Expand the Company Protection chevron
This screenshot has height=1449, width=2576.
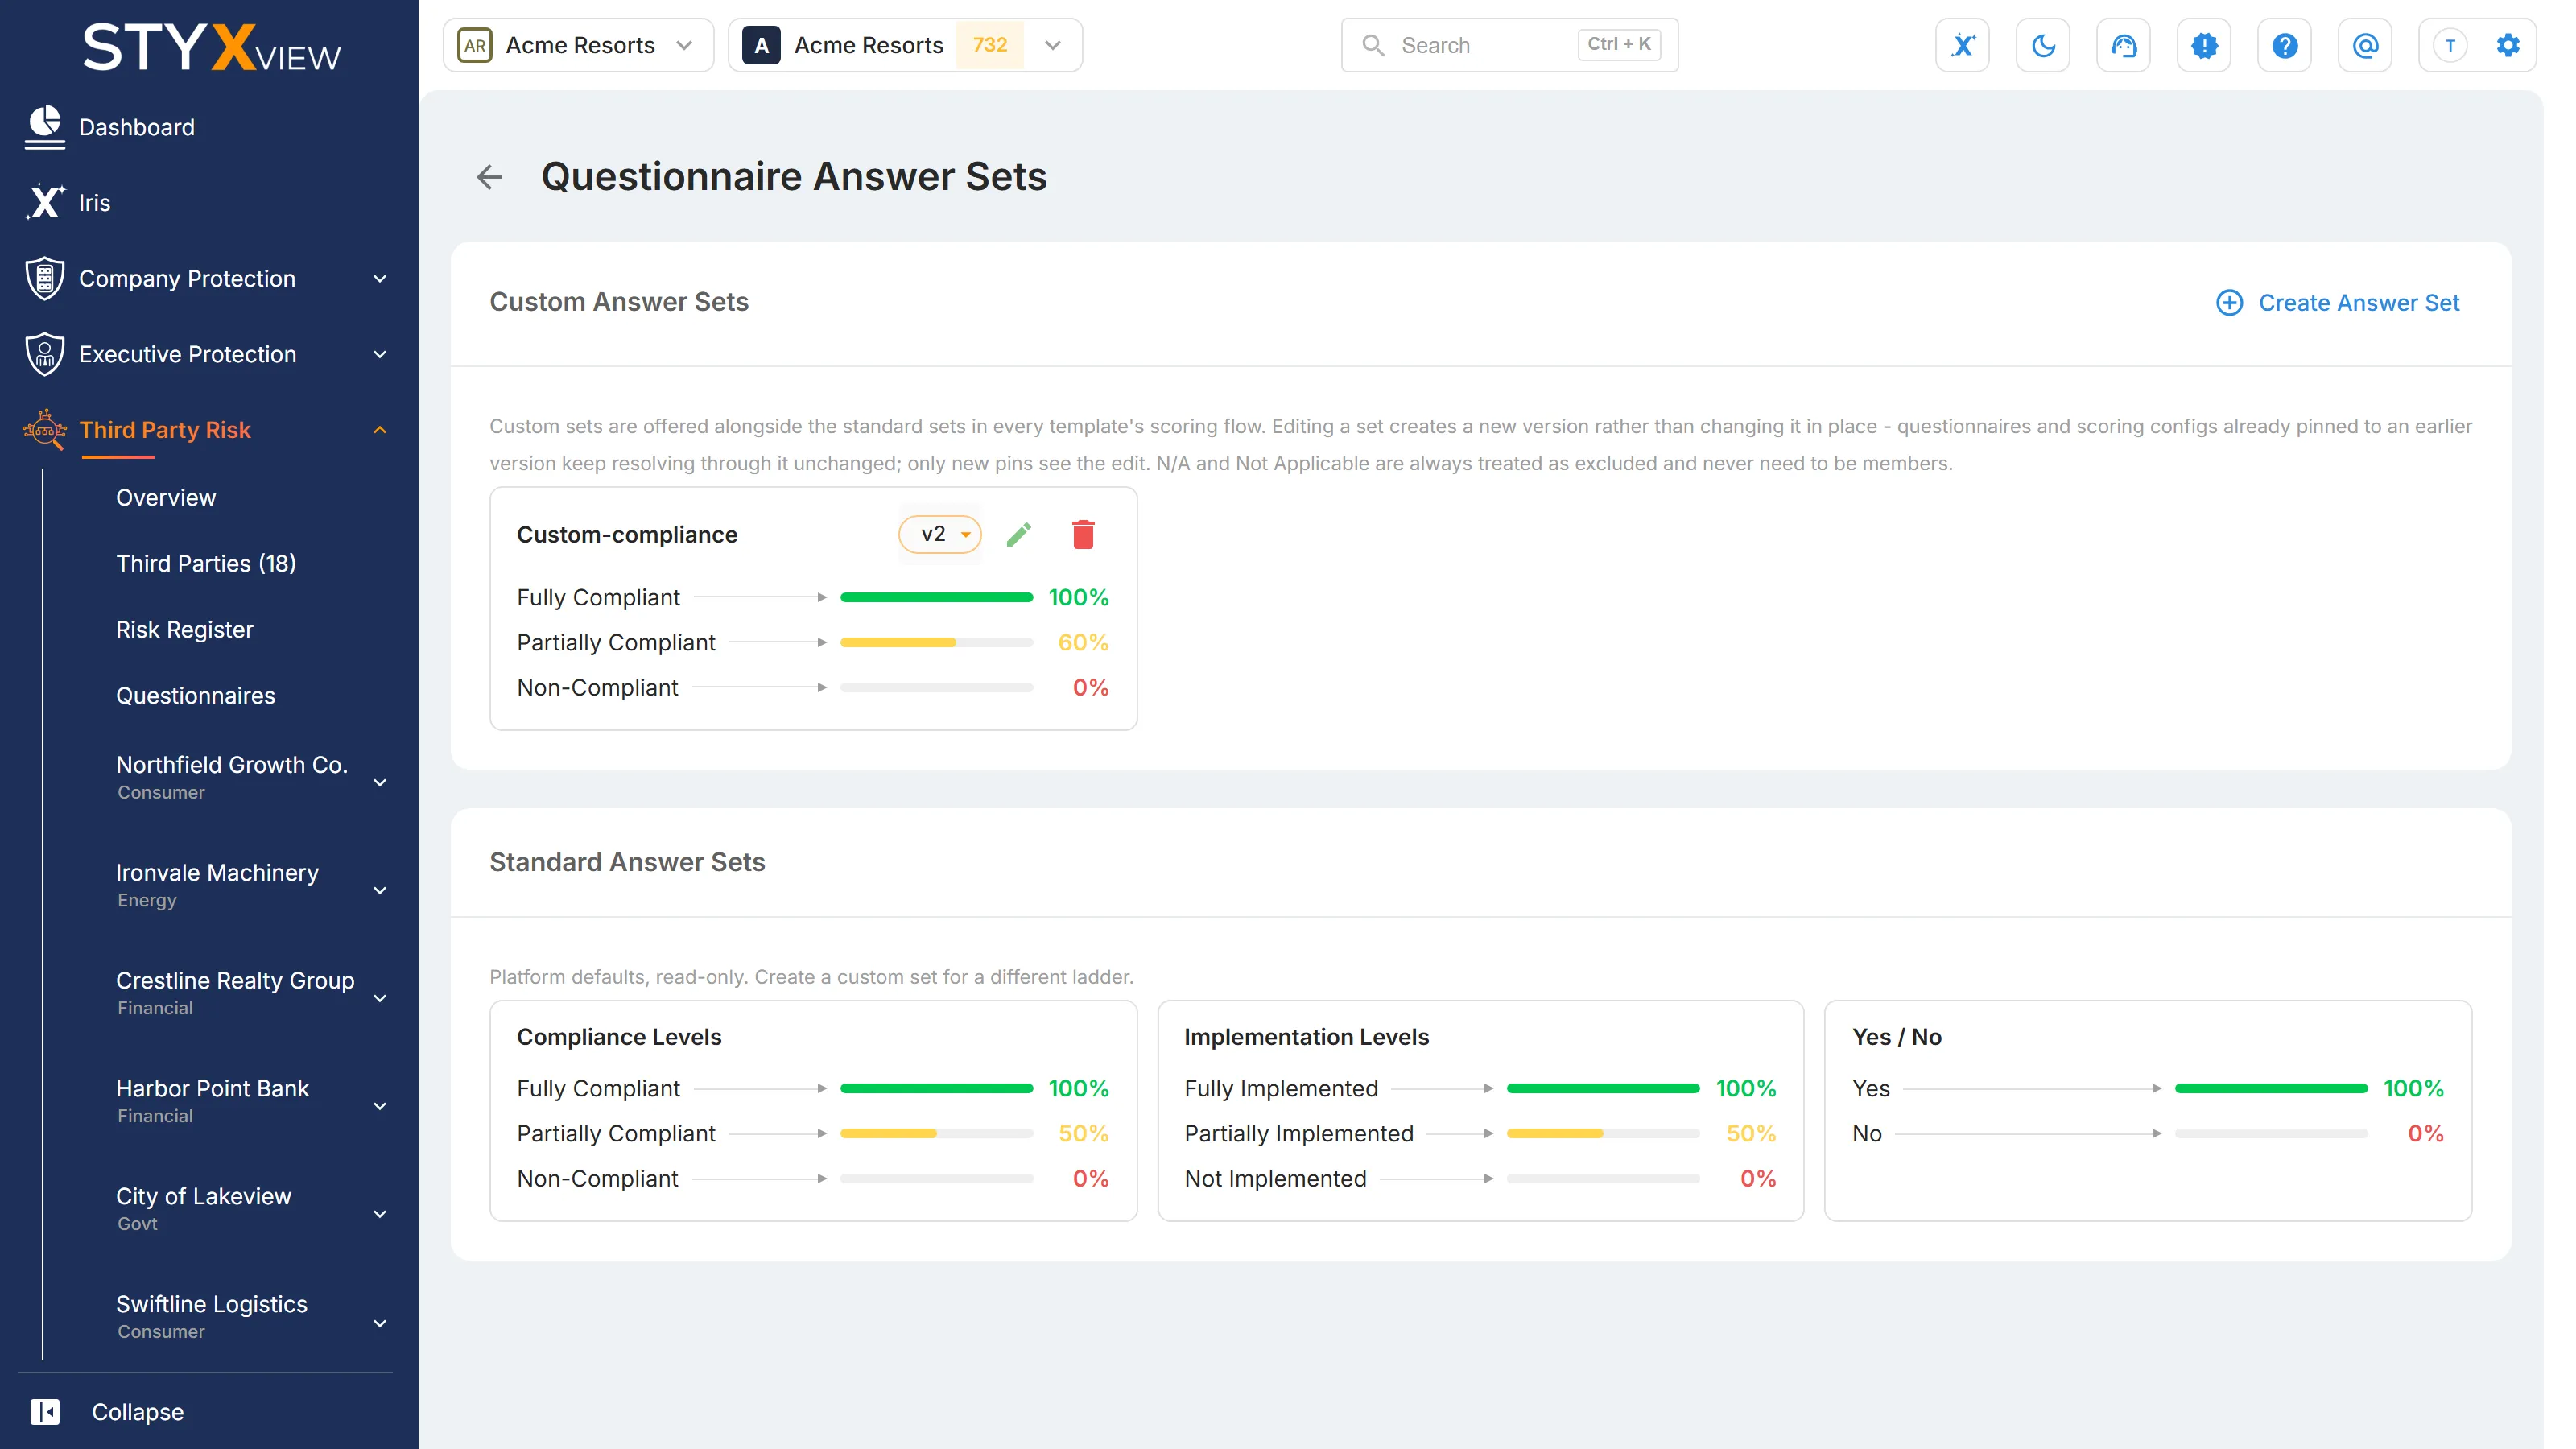click(380, 279)
